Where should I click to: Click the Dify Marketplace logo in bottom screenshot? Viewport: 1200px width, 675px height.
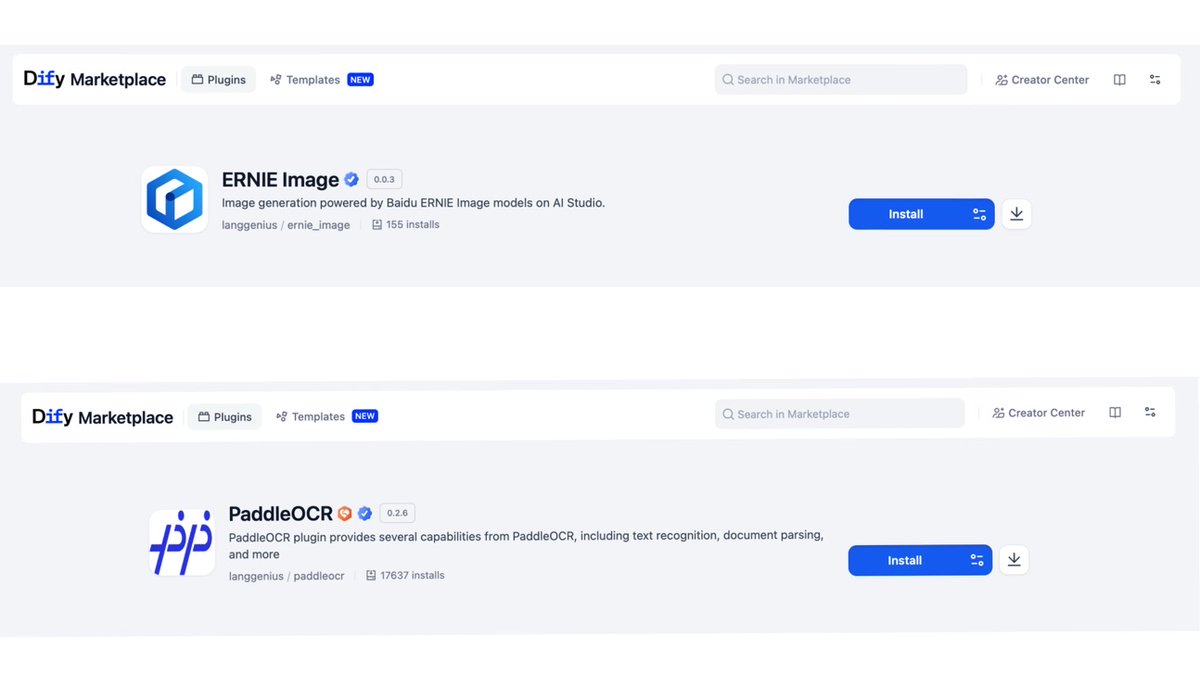coord(102,417)
